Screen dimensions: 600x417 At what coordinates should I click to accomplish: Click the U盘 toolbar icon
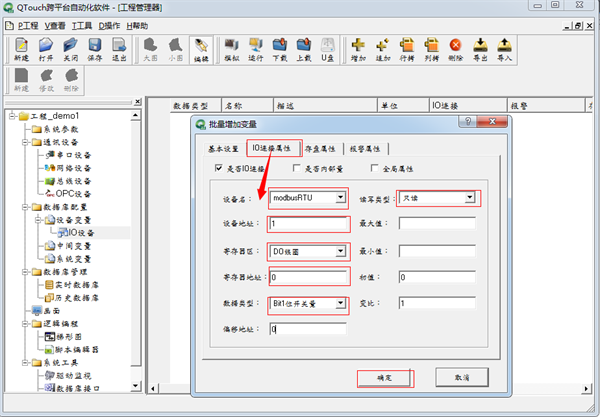pos(326,49)
